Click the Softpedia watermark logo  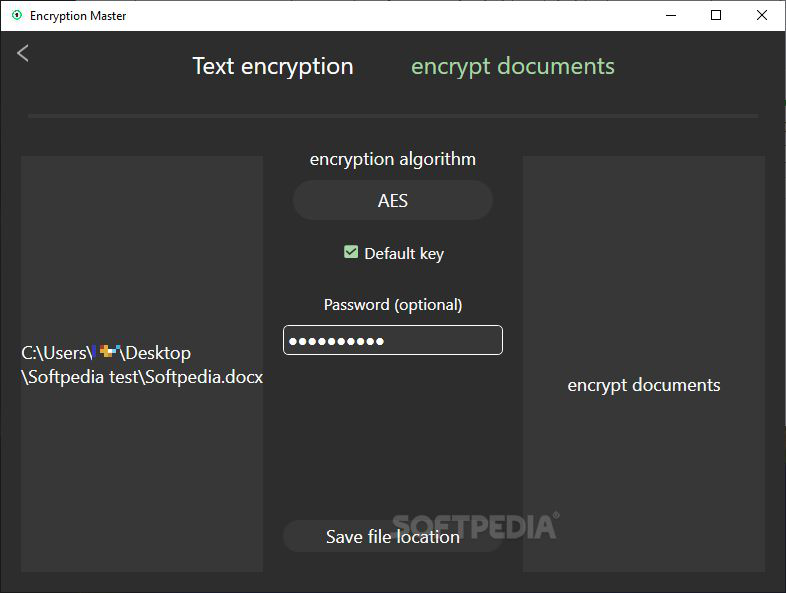476,526
